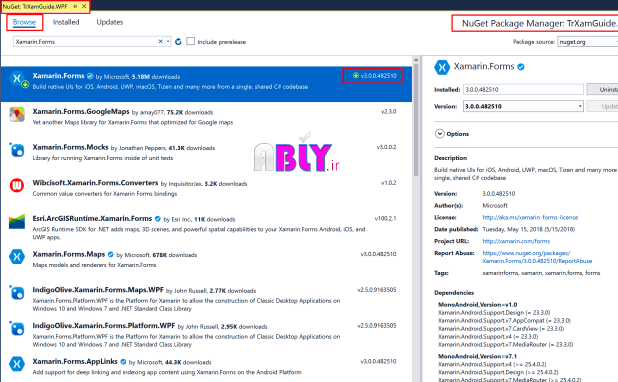Click the Xamarin.Forms.Mocks package icon
Screen dimensions: 618x382
click(x=17, y=150)
